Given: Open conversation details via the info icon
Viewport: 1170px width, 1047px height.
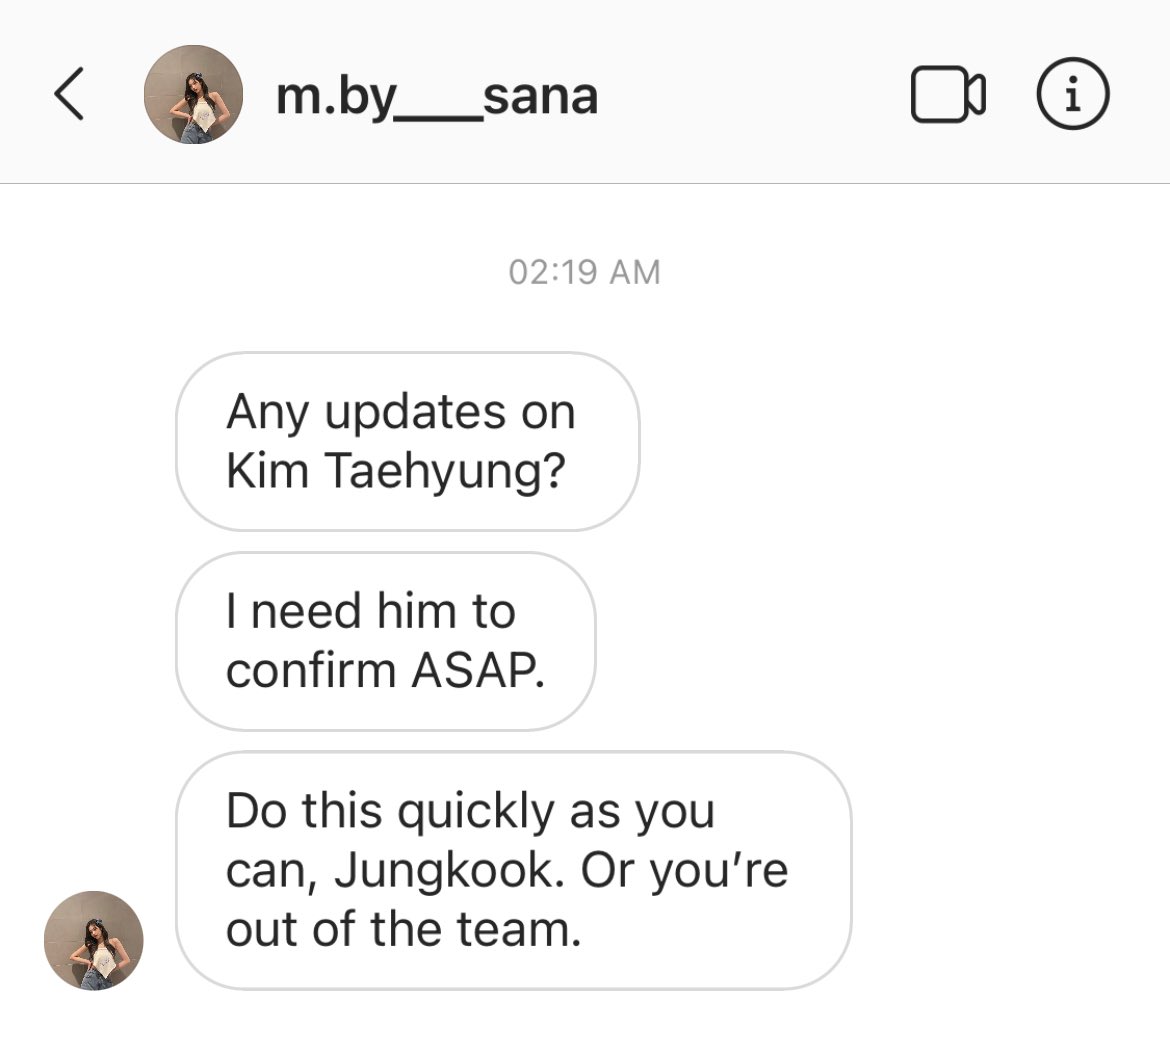Looking at the screenshot, I should (1073, 94).
